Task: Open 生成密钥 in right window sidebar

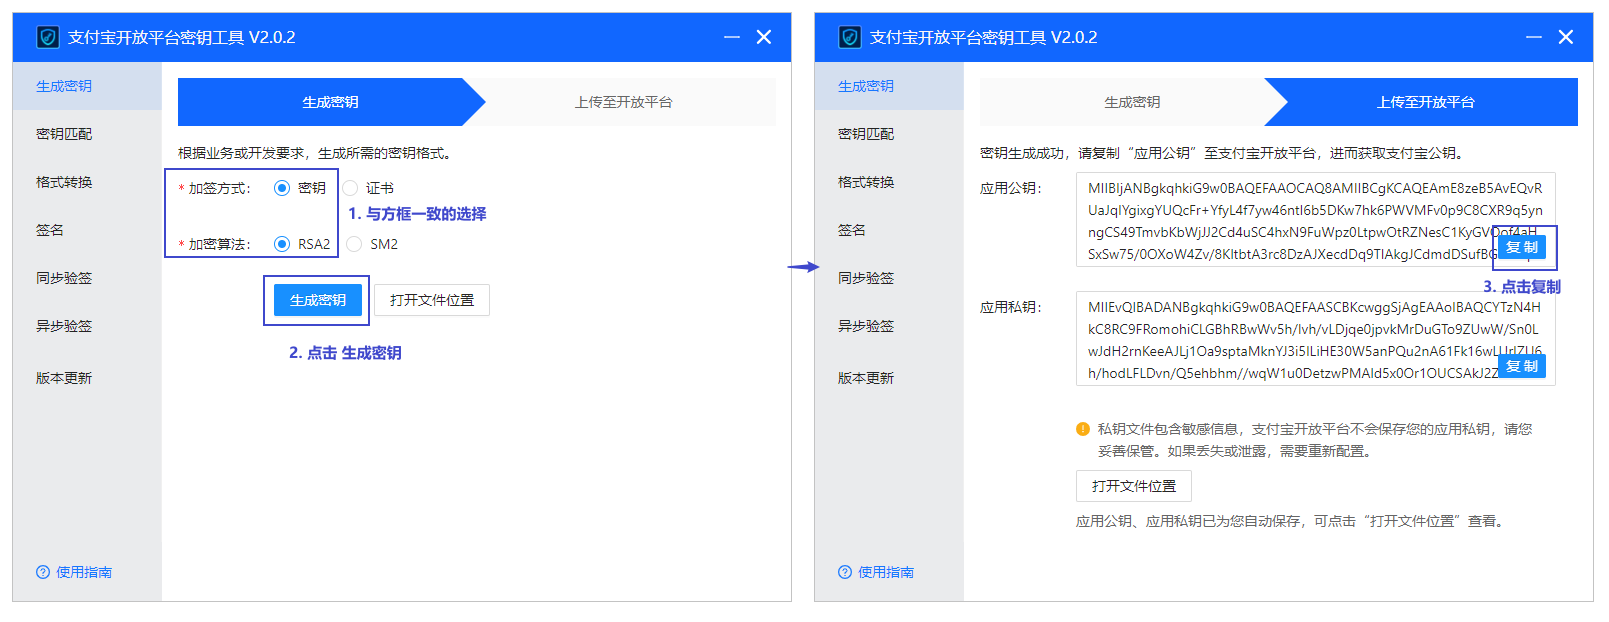Action: click(889, 86)
